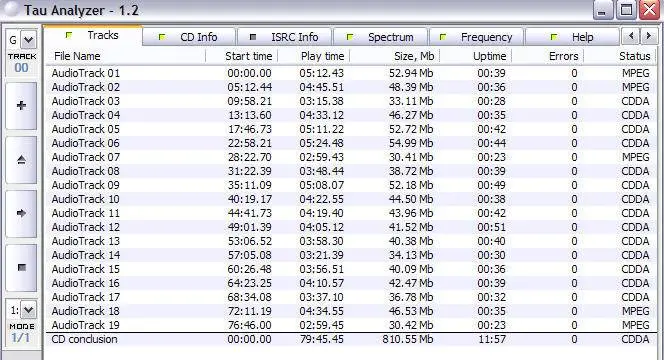The height and width of the screenshot is (360, 664).
Task: Open the Frequency tab
Action: 476,37
